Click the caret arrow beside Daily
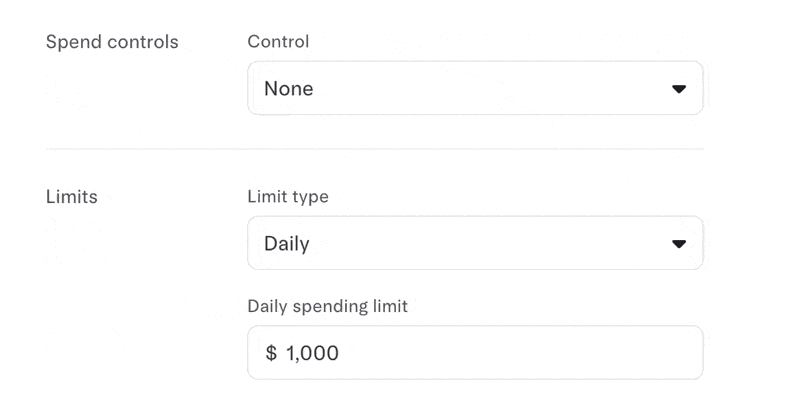The height and width of the screenshot is (413, 800). coord(679,244)
